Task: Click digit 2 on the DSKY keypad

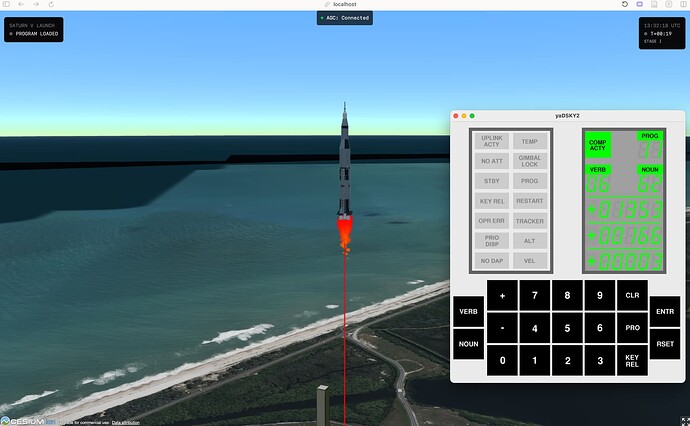Action: [567, 360]
